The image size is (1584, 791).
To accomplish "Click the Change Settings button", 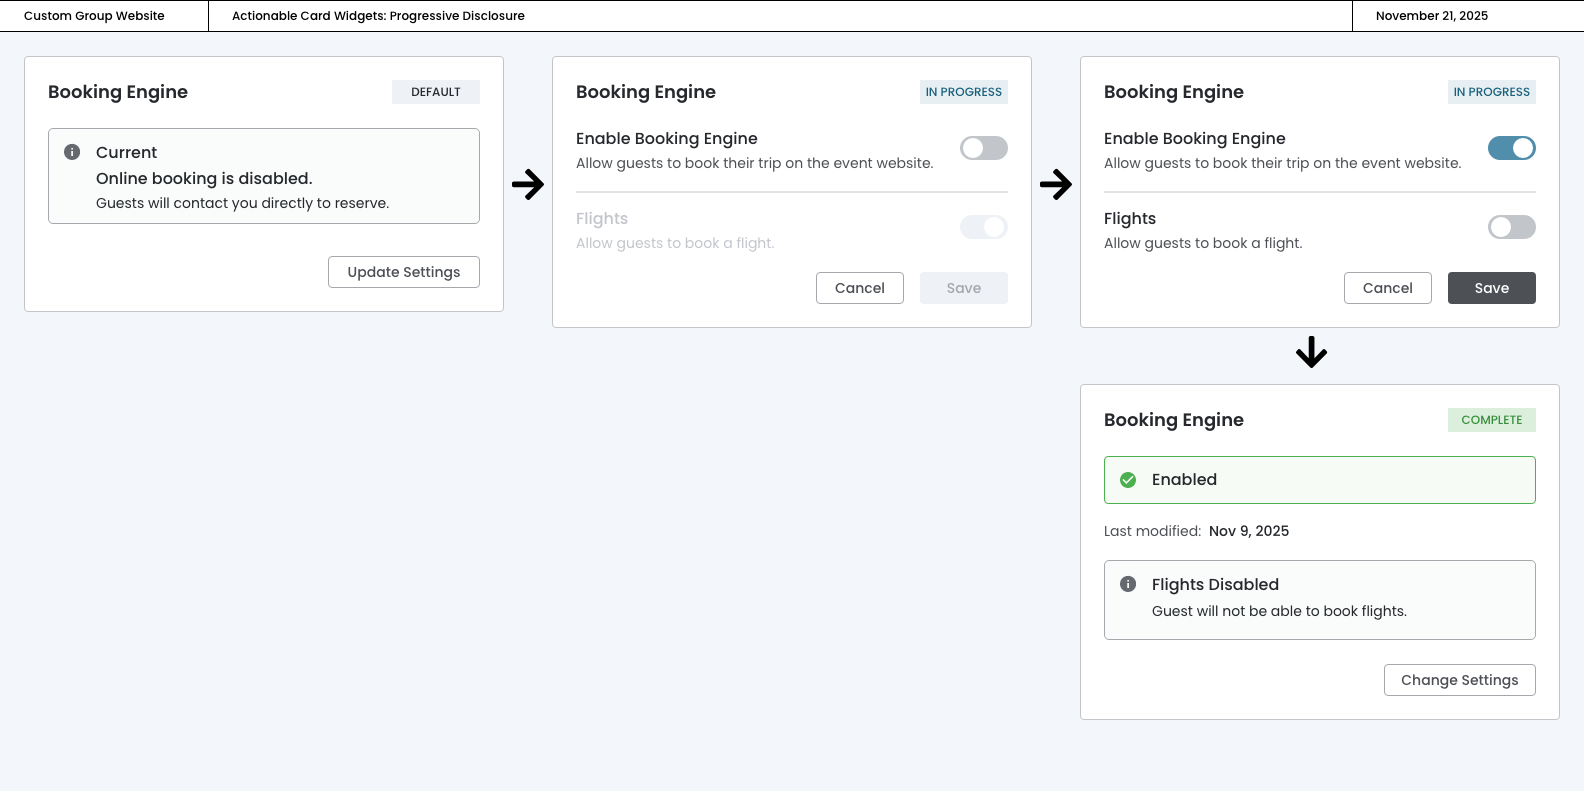I will click(x=1459, y=680).
